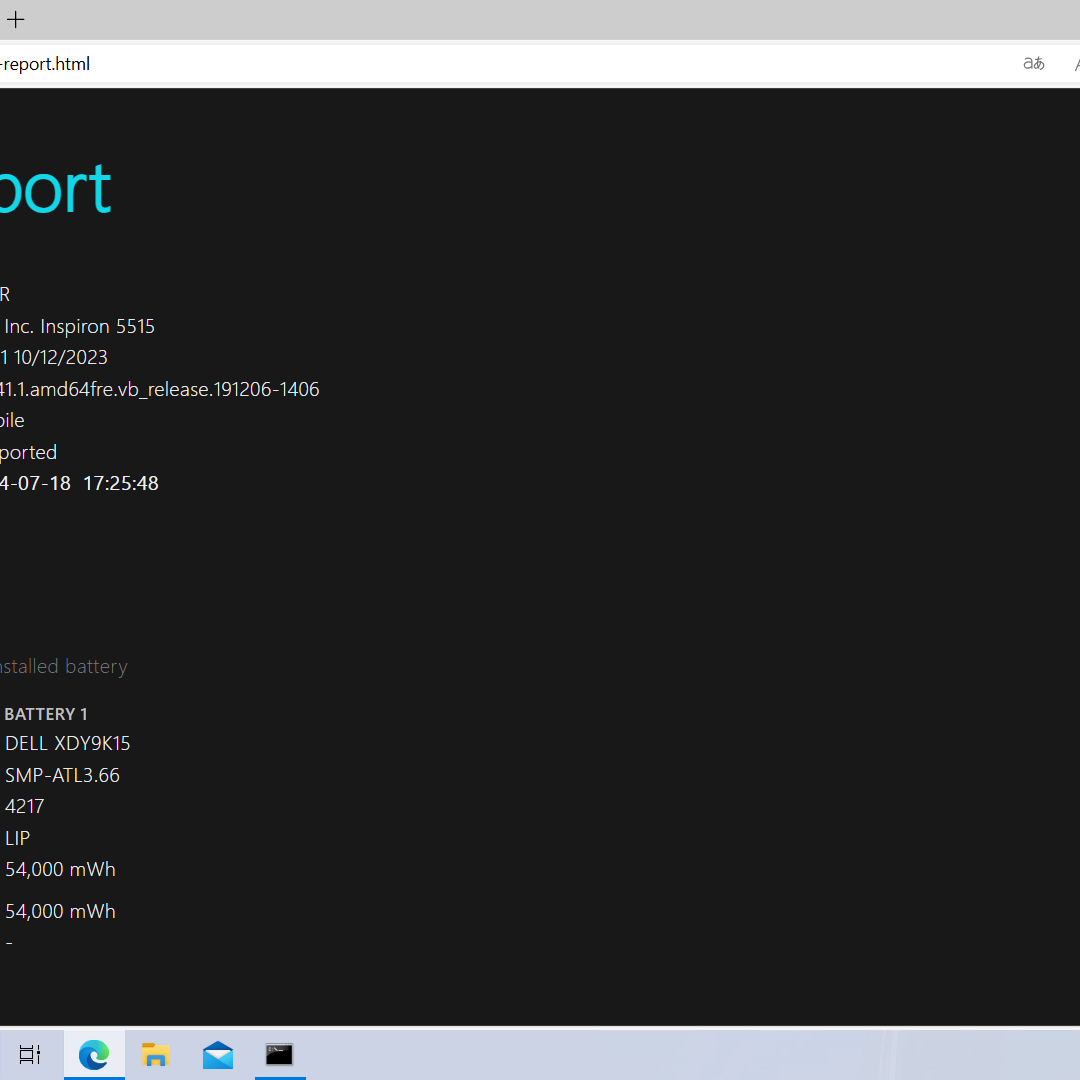Select the report time '17:25:48'
The height and width of the screenshot is (1080, 1080).
tap(121, 484)
